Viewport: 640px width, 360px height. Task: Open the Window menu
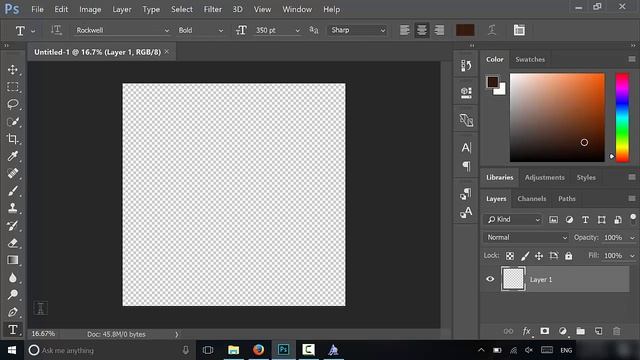coord(297,9)
